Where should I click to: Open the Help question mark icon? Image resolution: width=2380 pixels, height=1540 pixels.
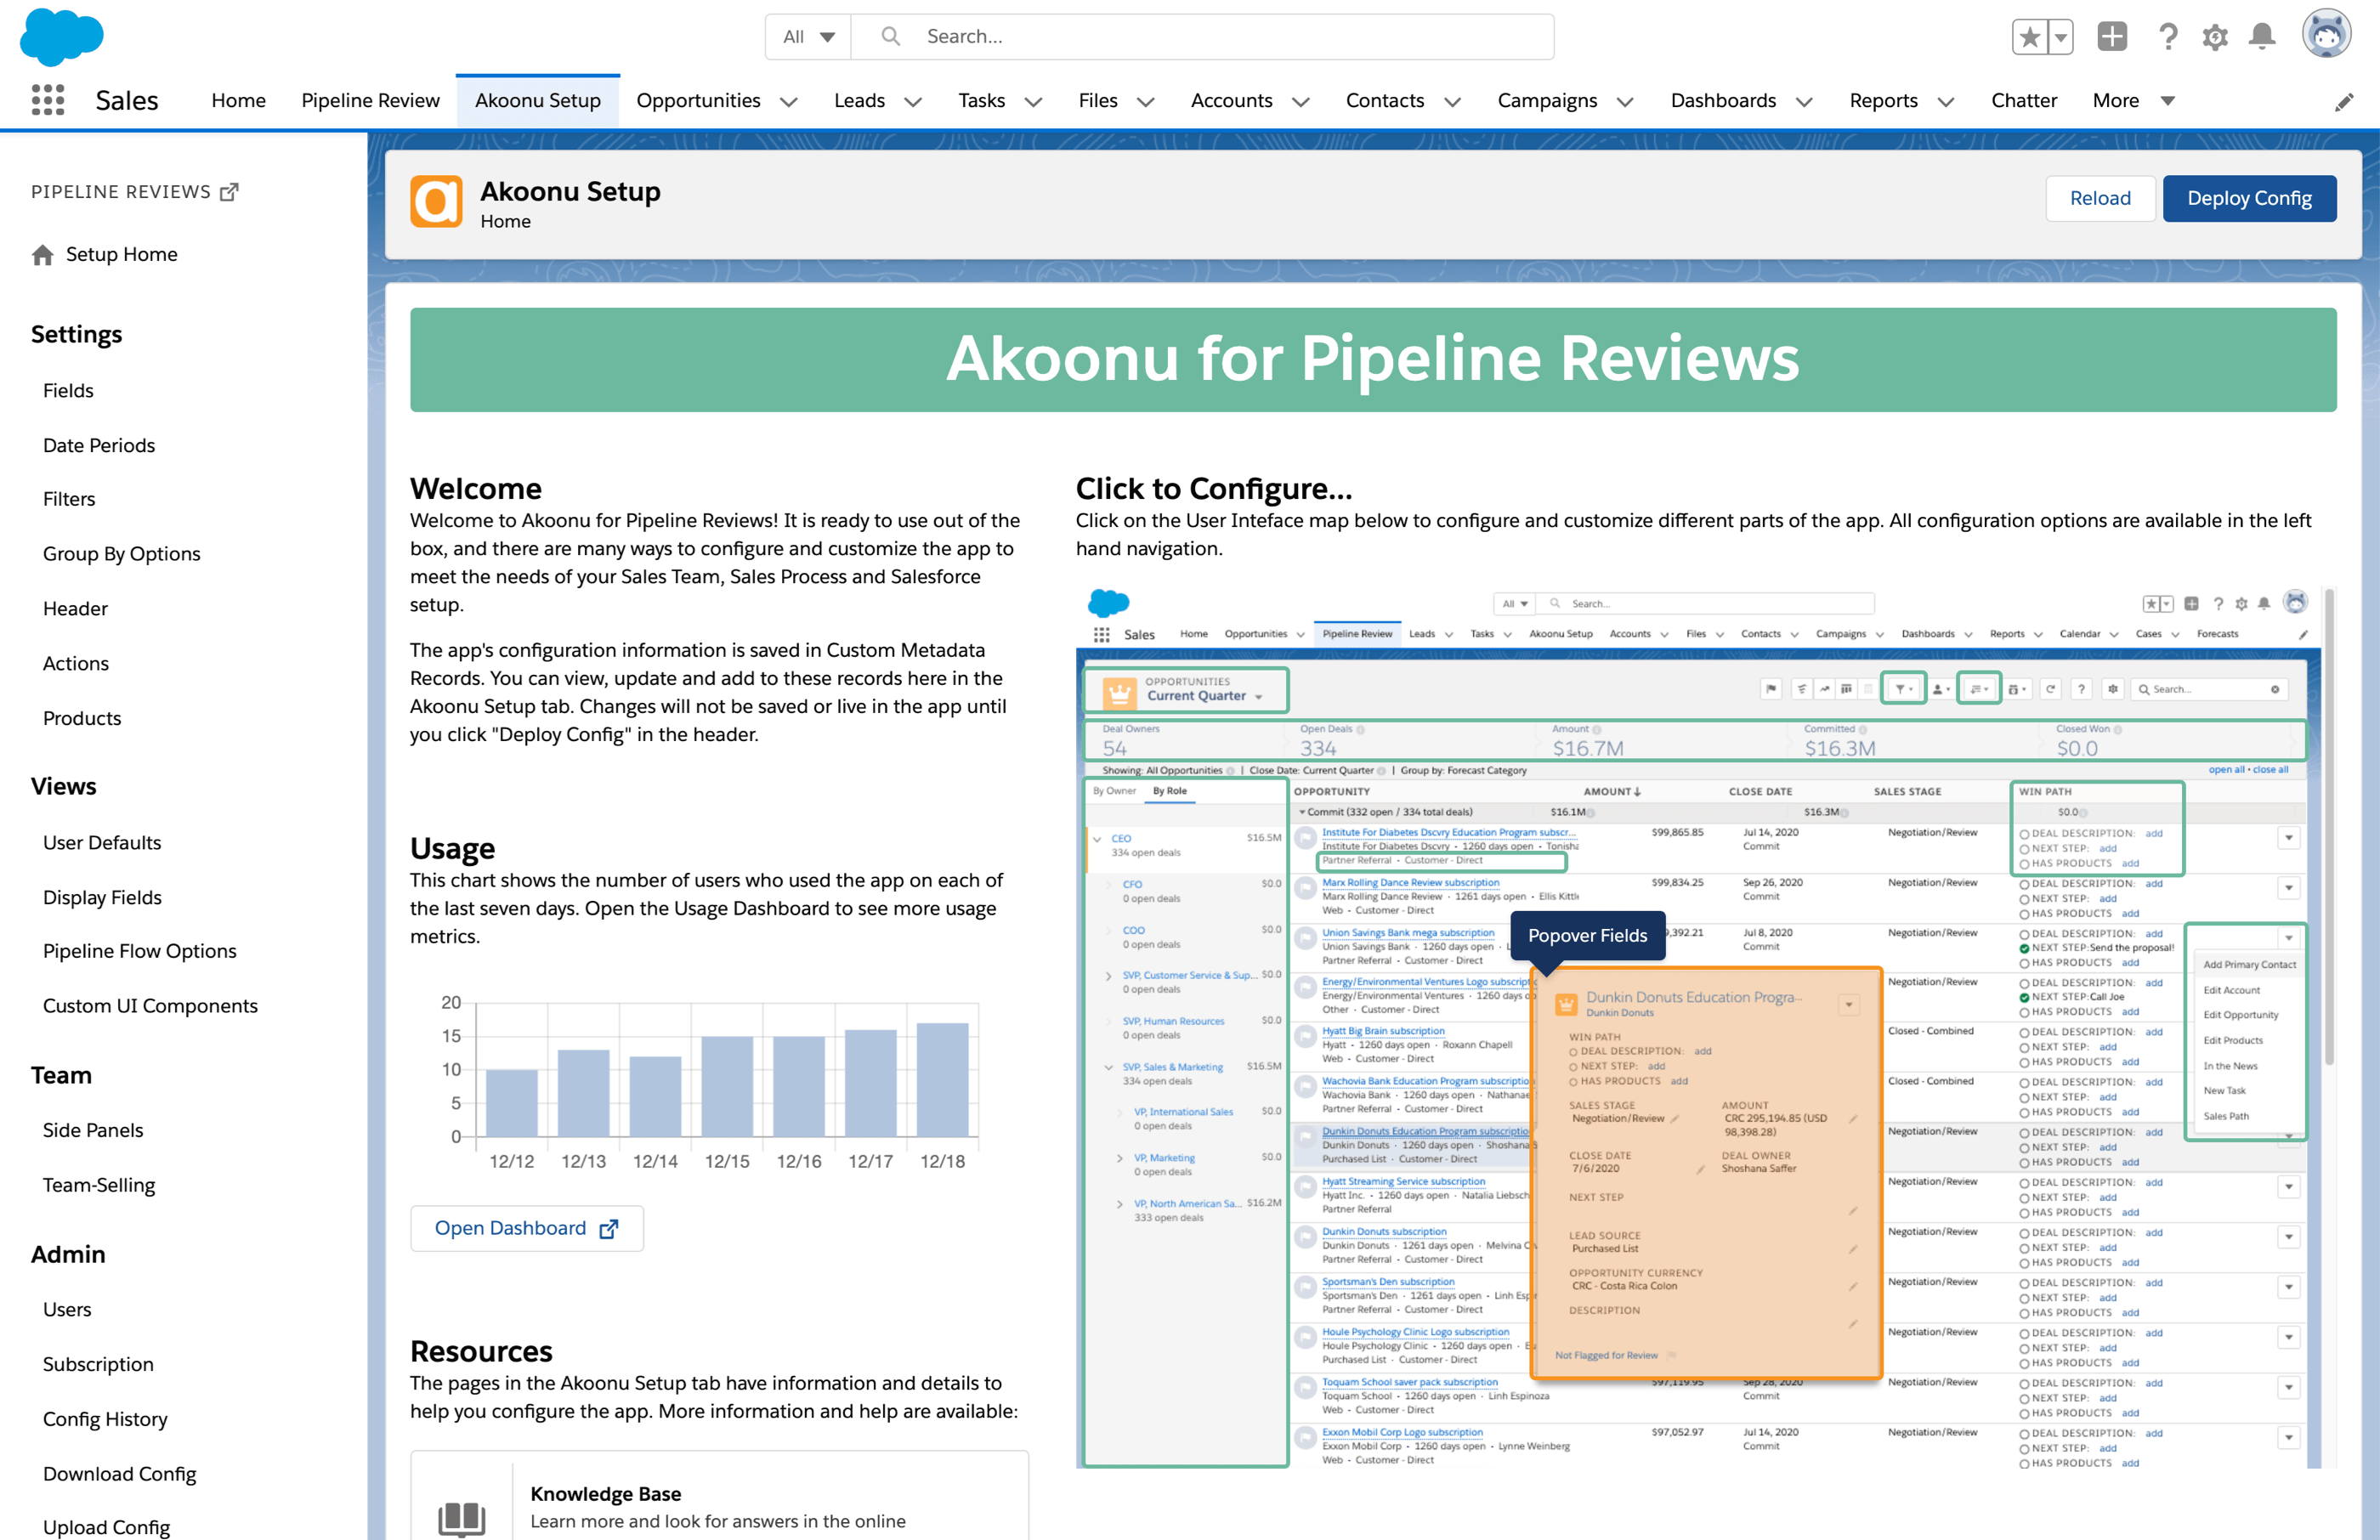(2167, 37)
